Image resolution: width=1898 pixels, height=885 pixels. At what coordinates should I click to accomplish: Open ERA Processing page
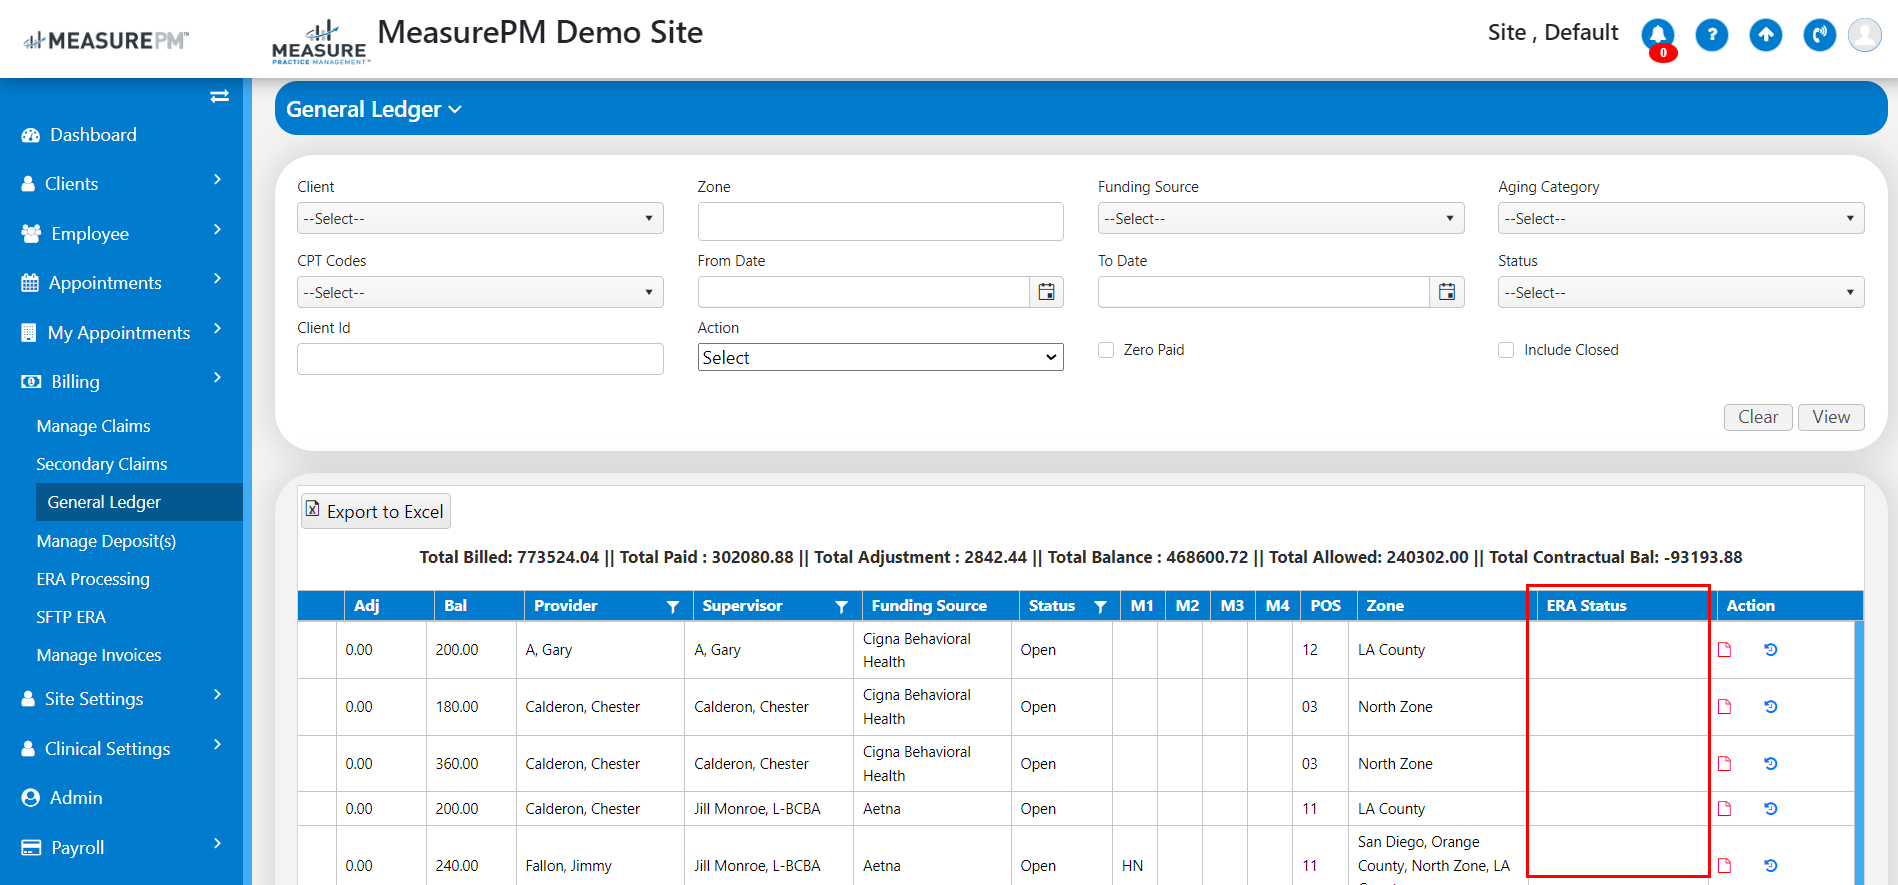[x=93, y=579]
